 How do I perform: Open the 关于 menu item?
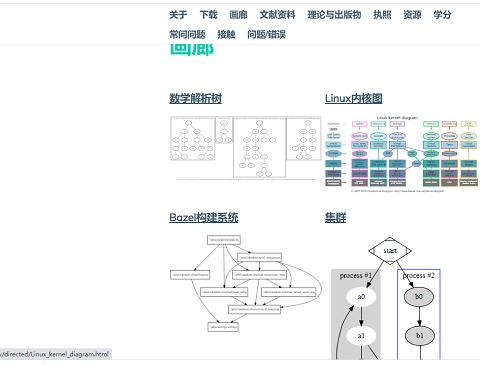(x=178, y=15)
